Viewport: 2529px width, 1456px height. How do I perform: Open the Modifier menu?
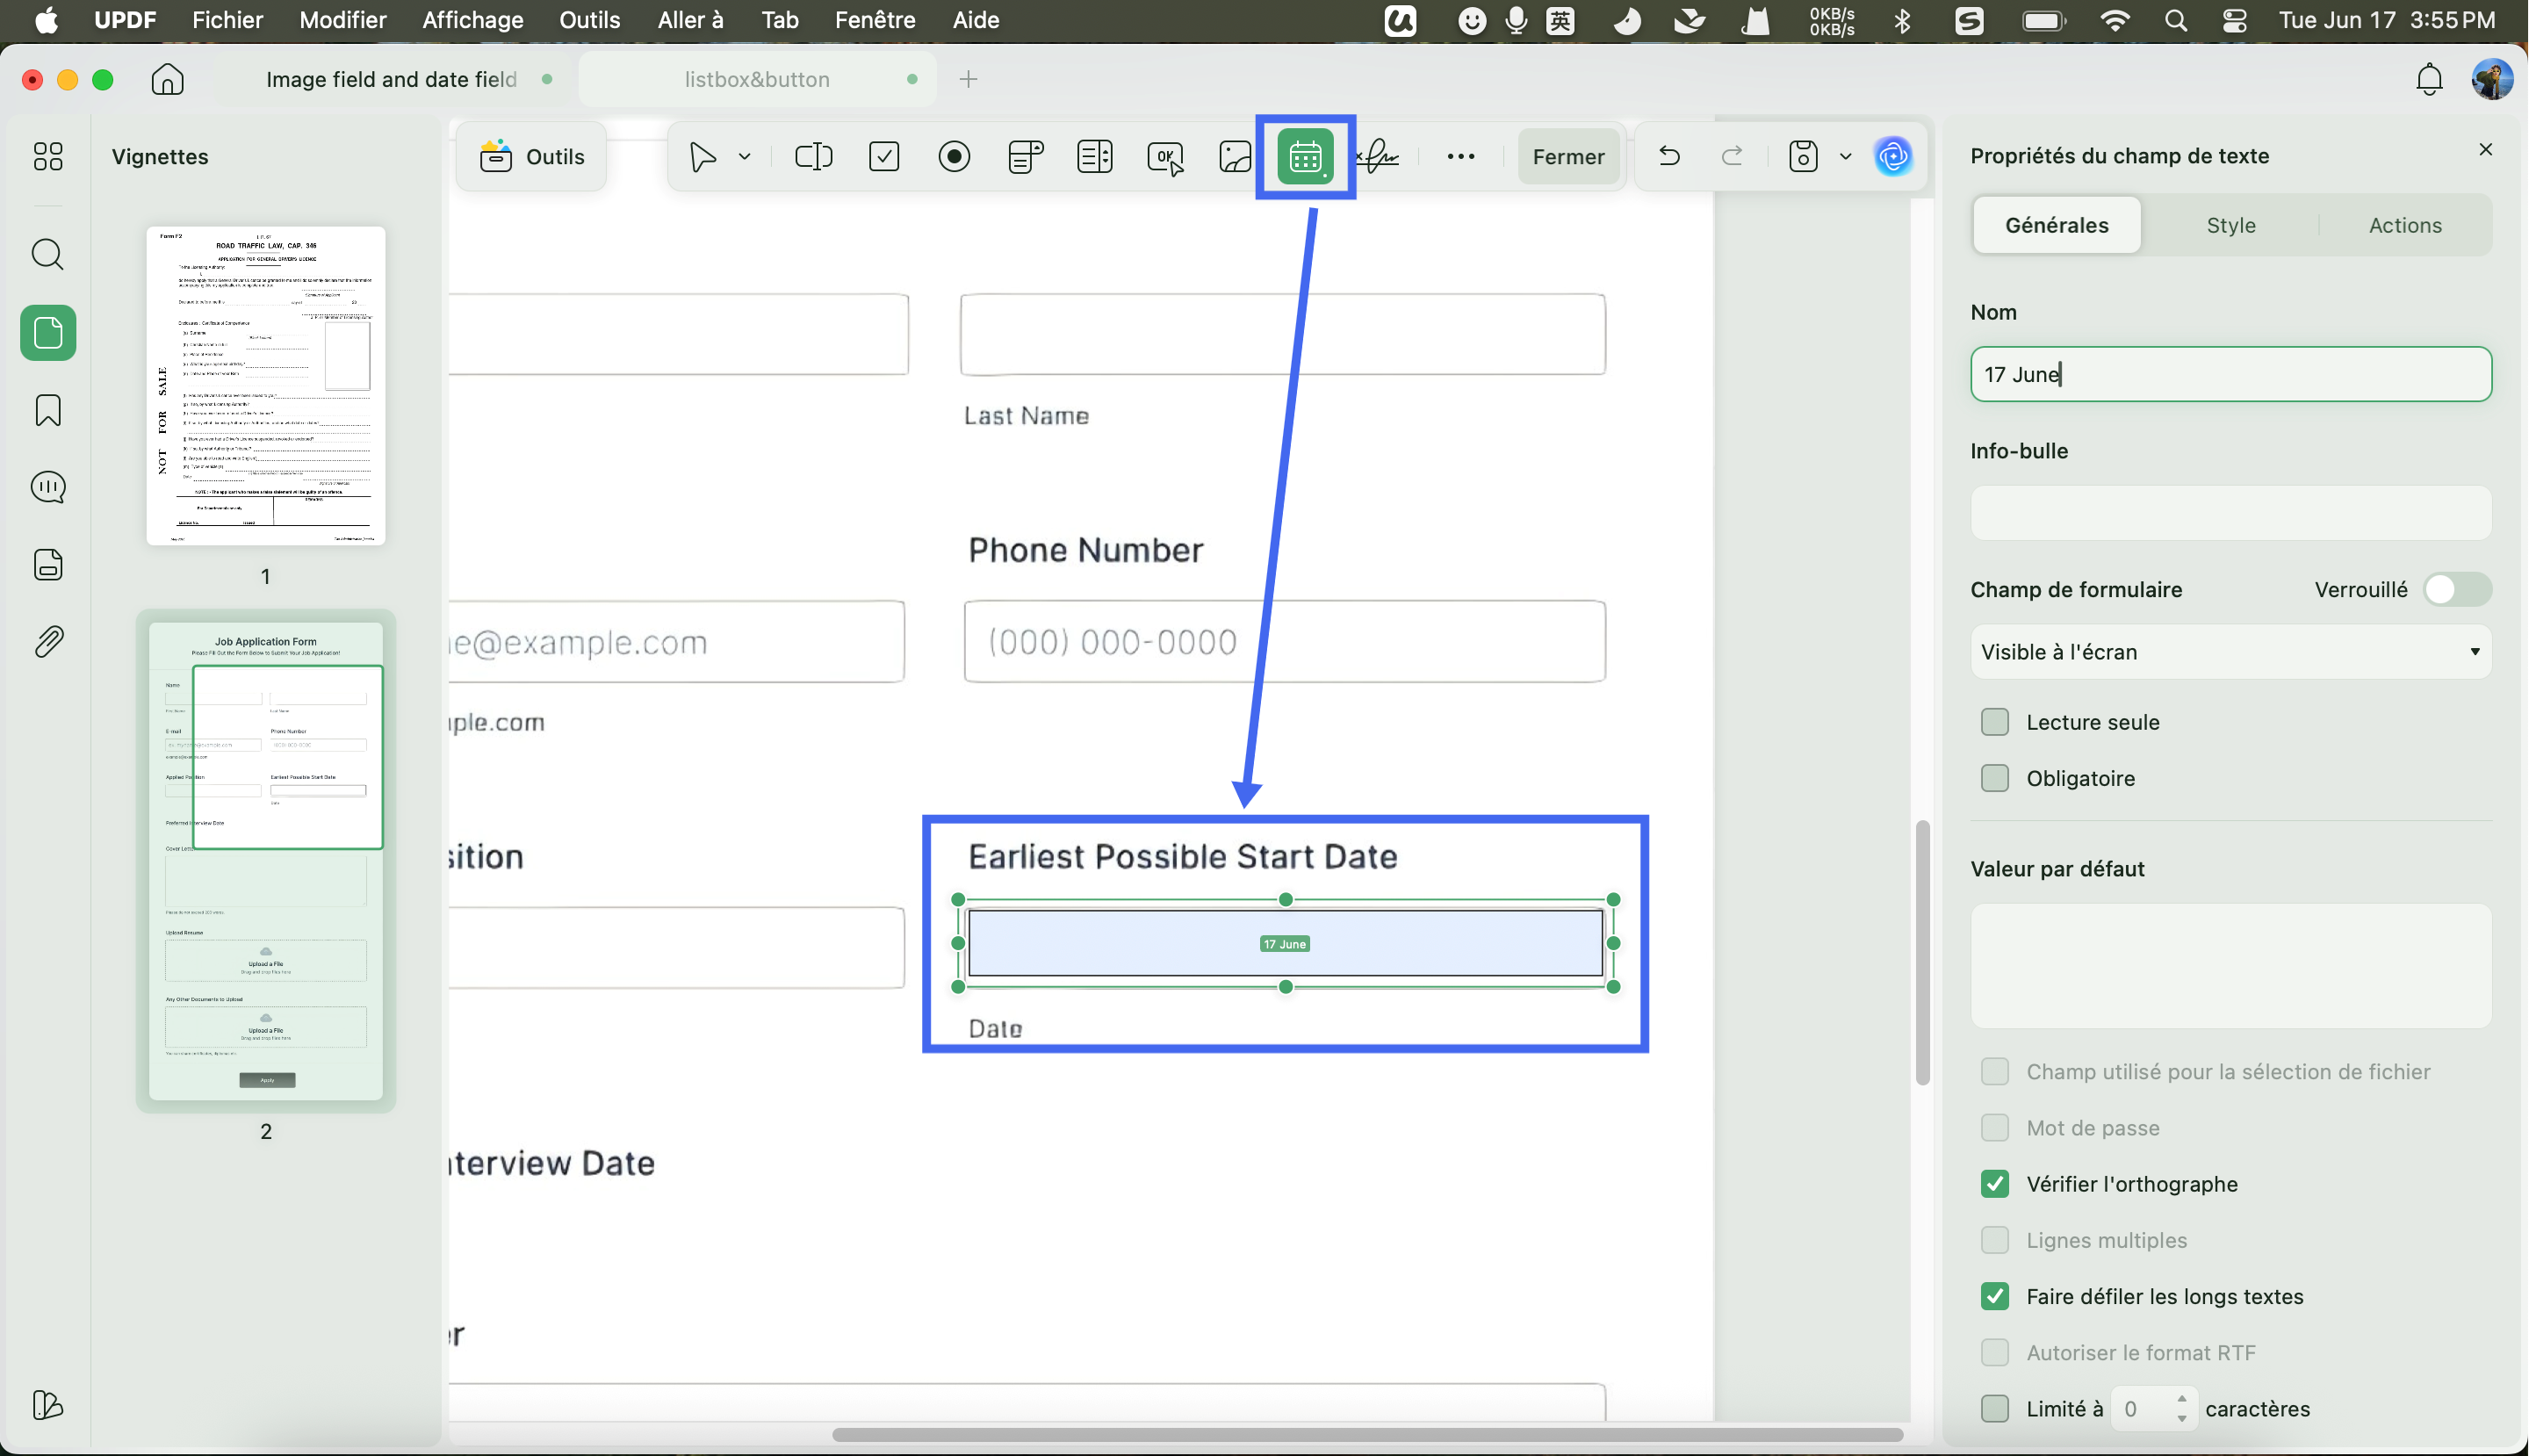tap(342, 20)
